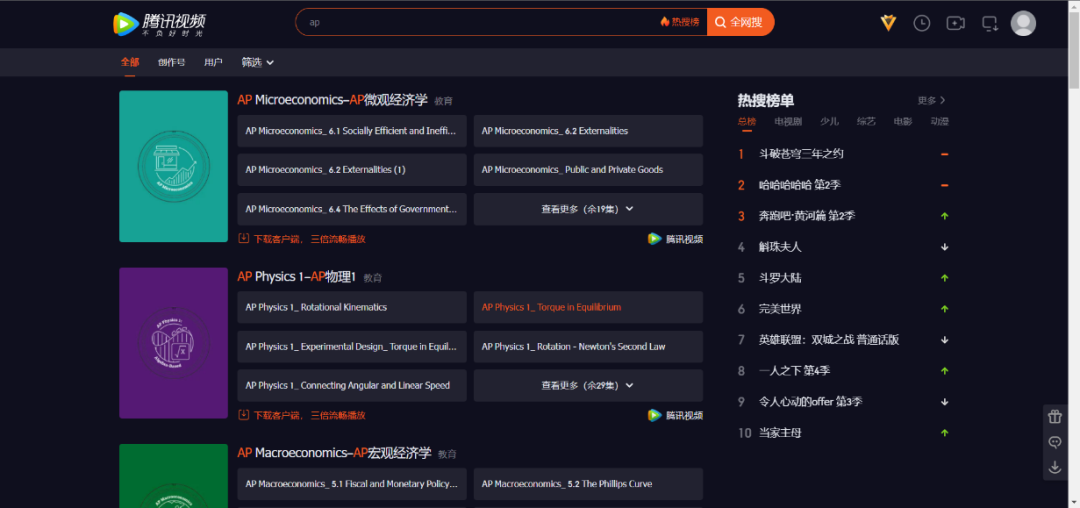
Task: Open AP Microeconomics teal cover thumbnail
Action: click(174, 166)
